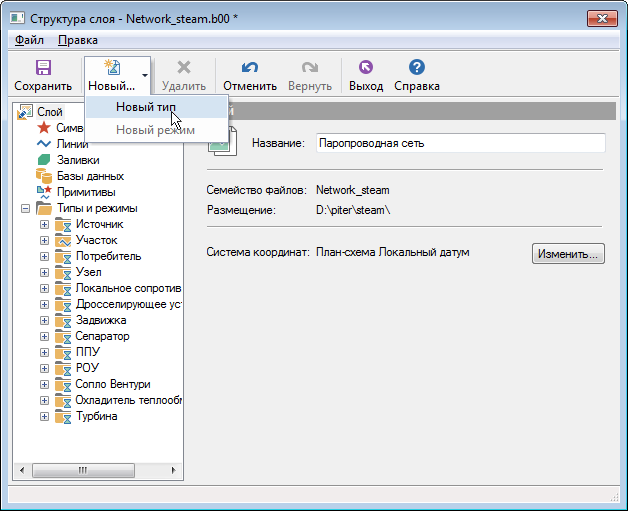Click the Отменить undo icon

tap(250, 68)
